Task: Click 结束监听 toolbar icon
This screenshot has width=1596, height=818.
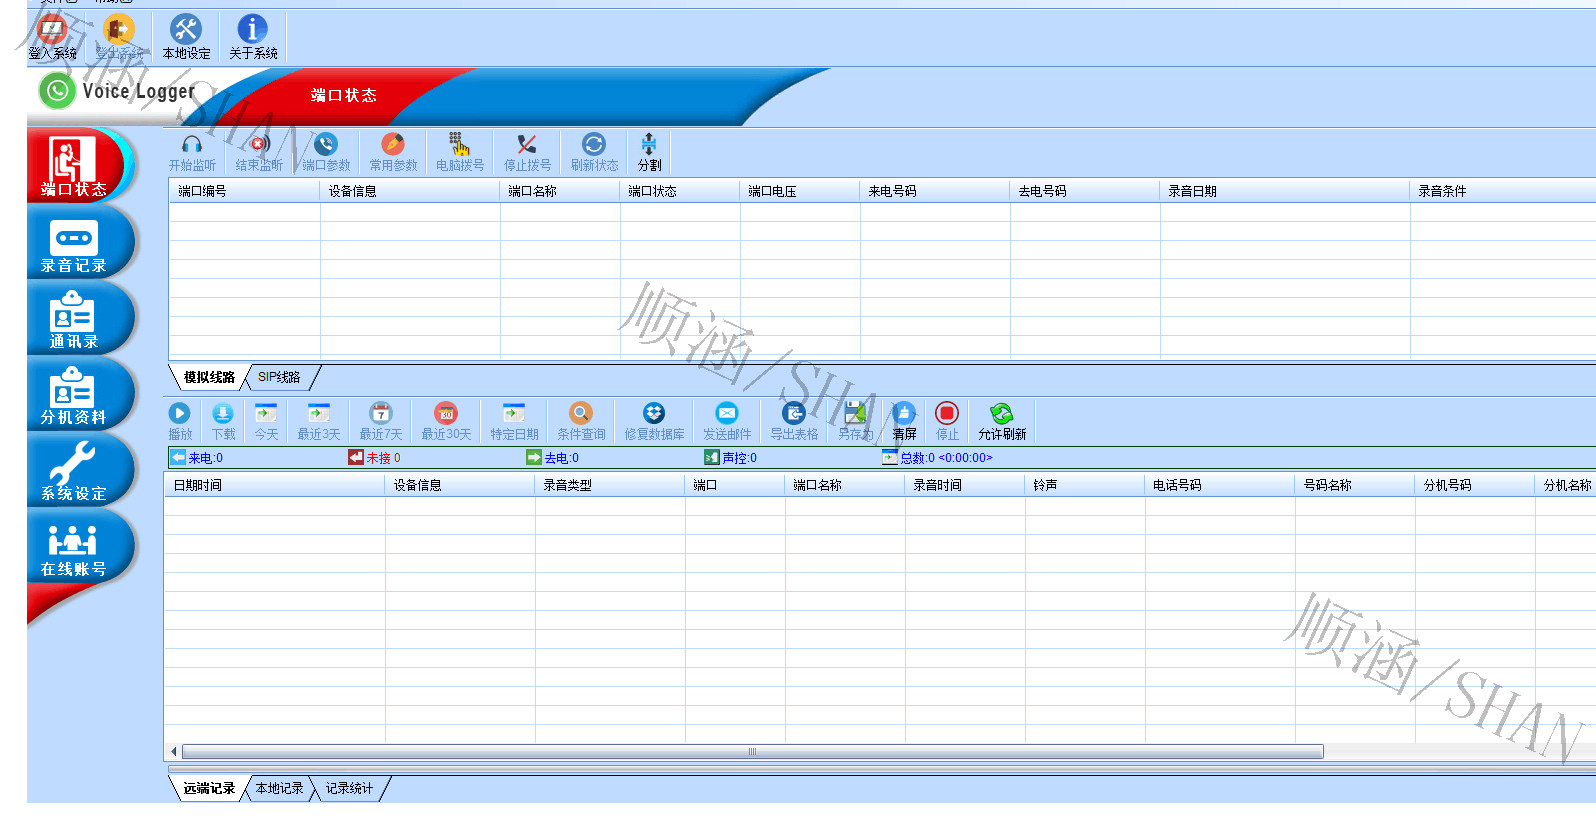Action: click(259, 152)
